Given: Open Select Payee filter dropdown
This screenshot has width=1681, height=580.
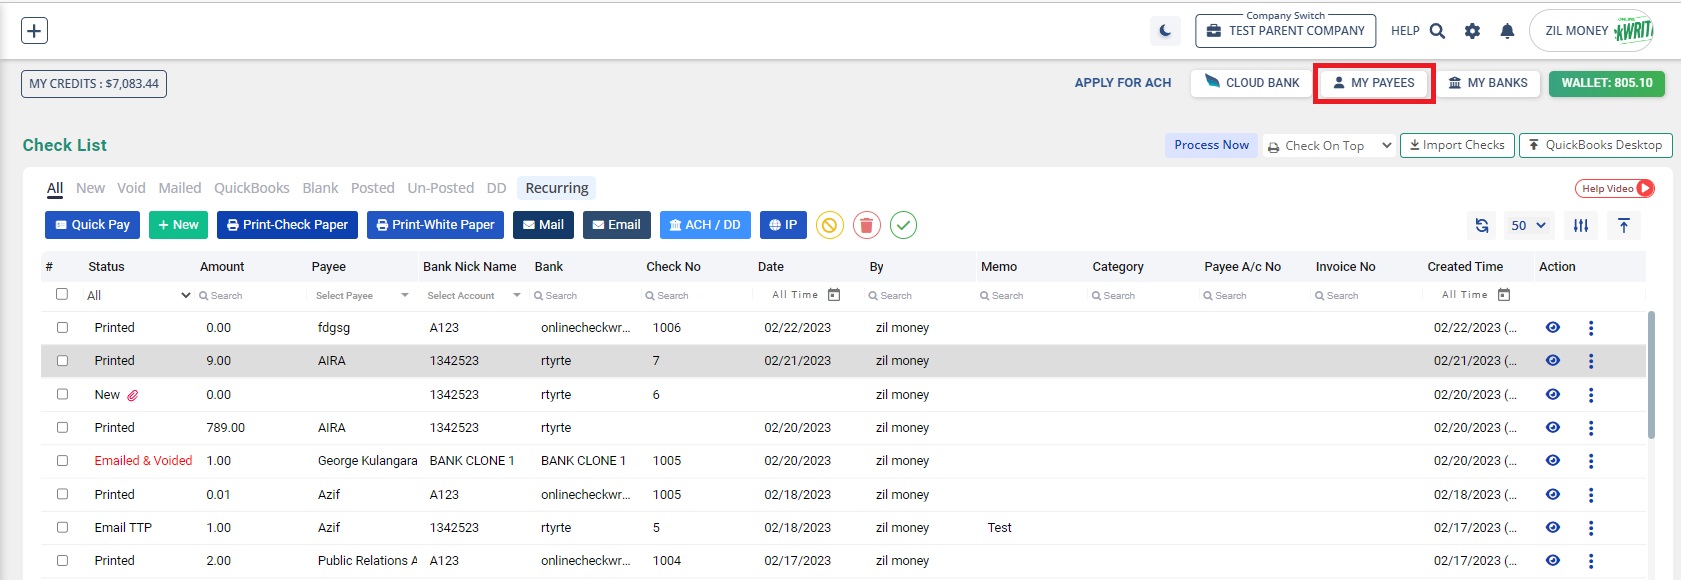Looking at the screenshot, I should coord(362,296).
